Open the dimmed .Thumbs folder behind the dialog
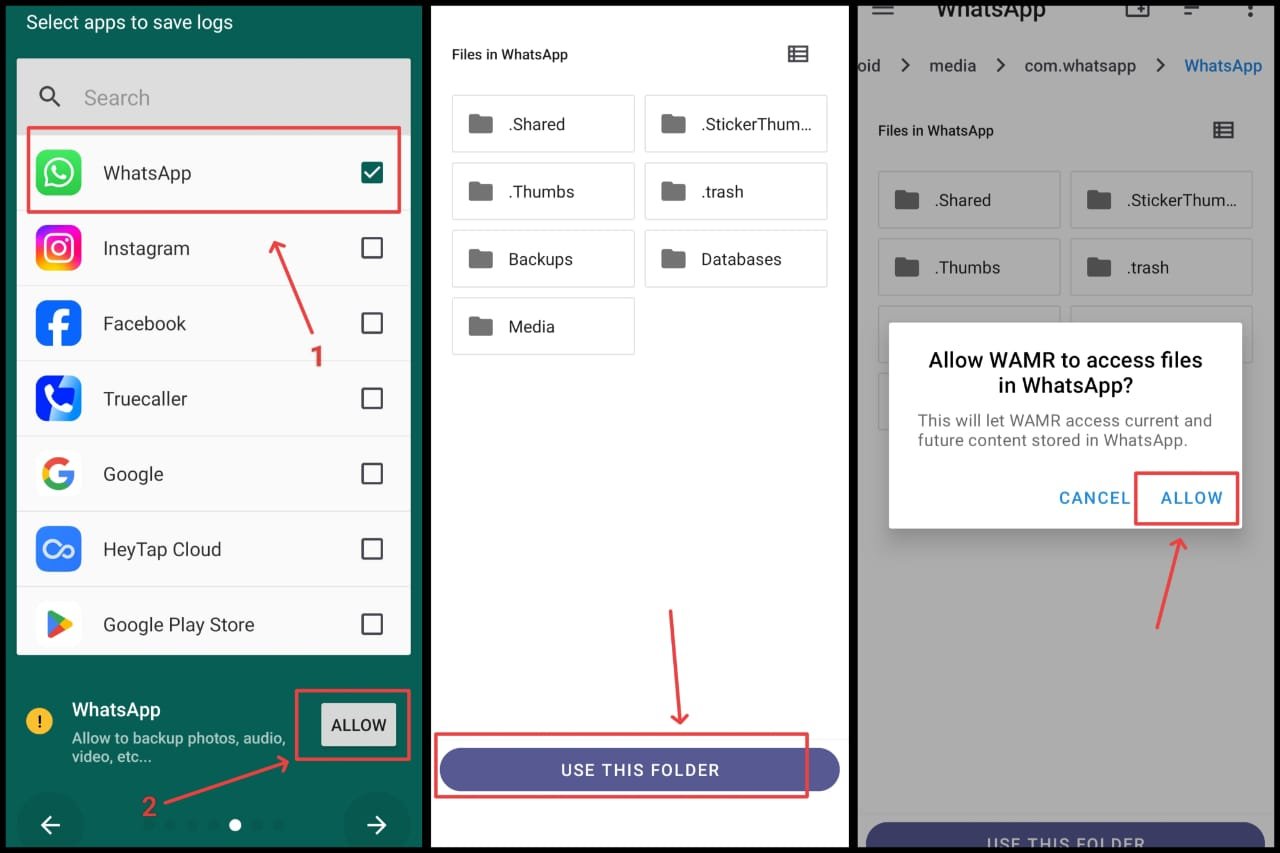This screenshot has width=1280, height=853. (969, 268)
